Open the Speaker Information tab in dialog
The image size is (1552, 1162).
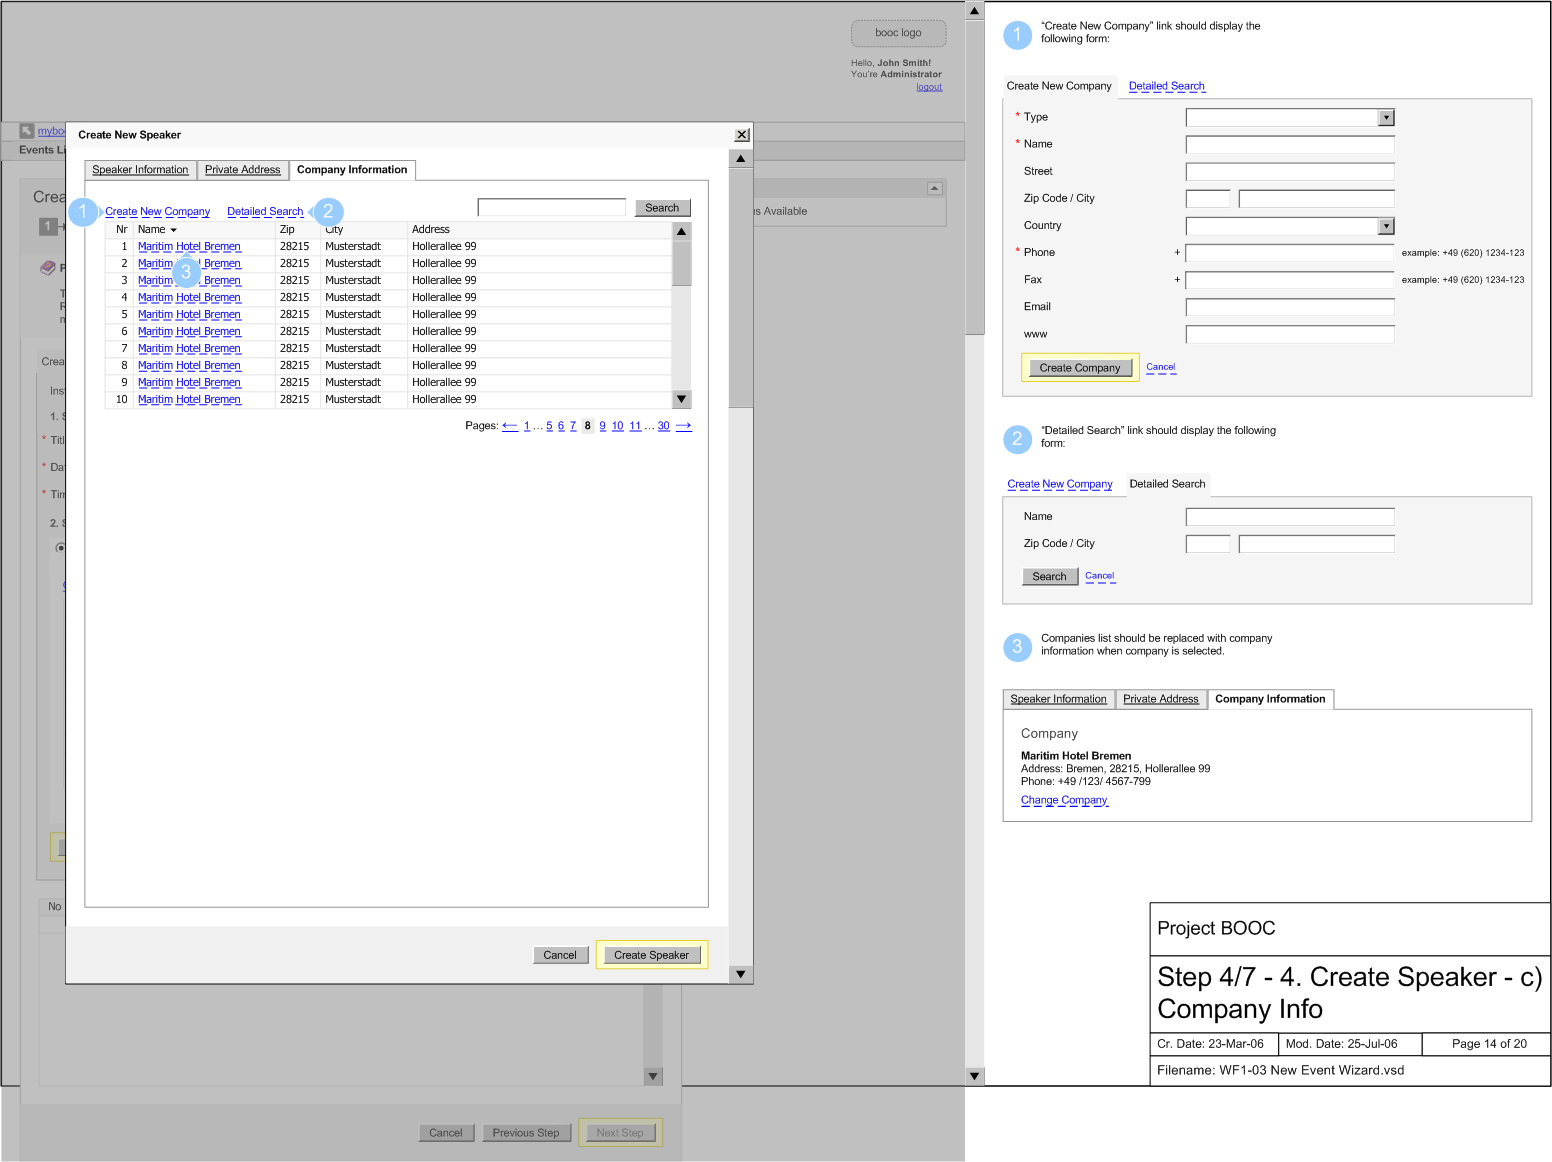coord(140,170)
